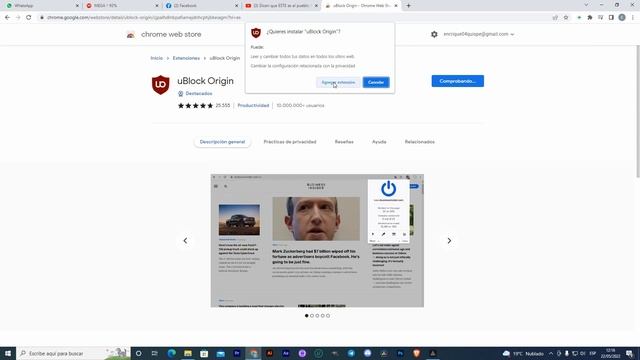The height and width of the screenshot is (360, 640).
Task: Click the browser back arrow
Action: point(7,18)
